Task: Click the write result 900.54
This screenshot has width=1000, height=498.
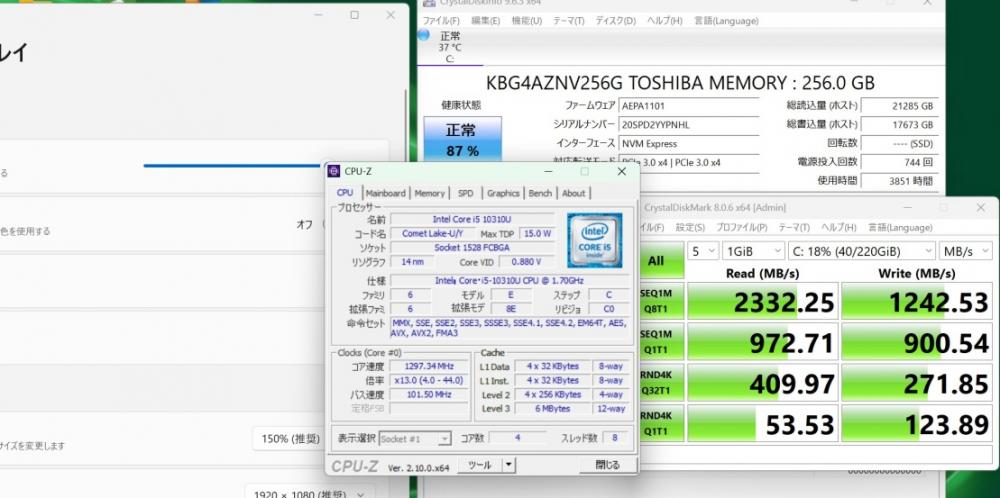Action: tap(917, 342)
